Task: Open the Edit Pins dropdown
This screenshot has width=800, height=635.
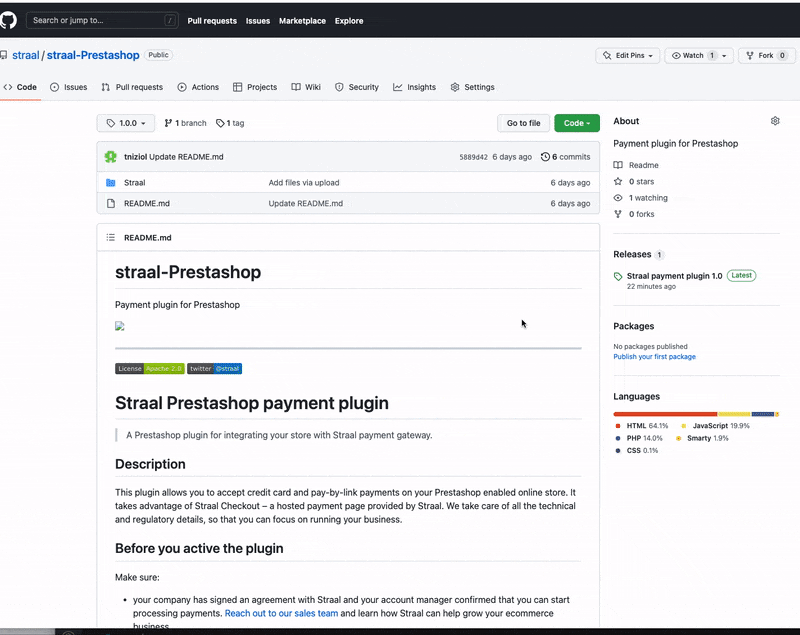Action: (x=628, y=56)
